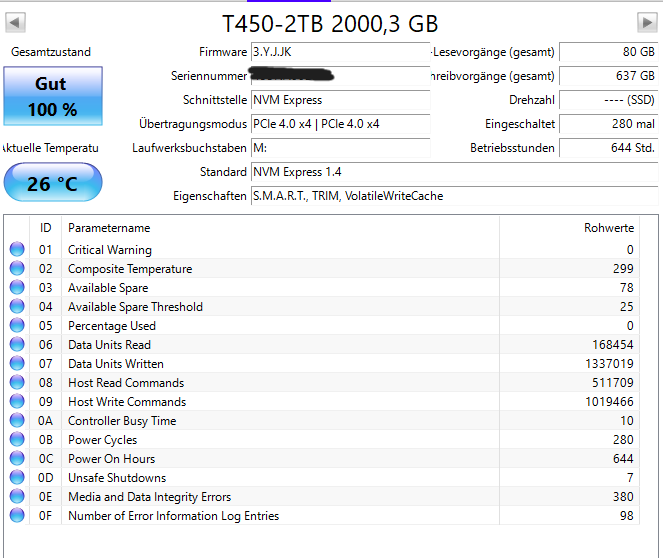
Task: Click status orb for Host Read Commands row
Action: [x=17, y=383]
